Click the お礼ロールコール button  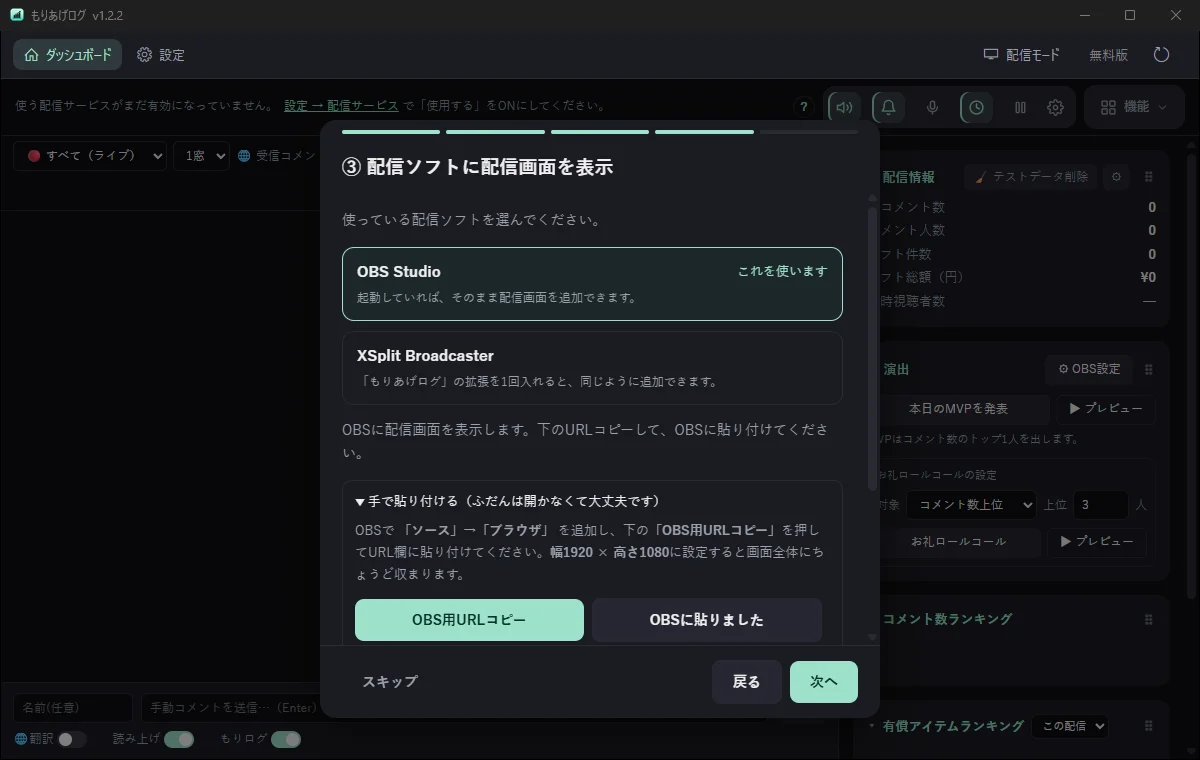tap(958, 542)
